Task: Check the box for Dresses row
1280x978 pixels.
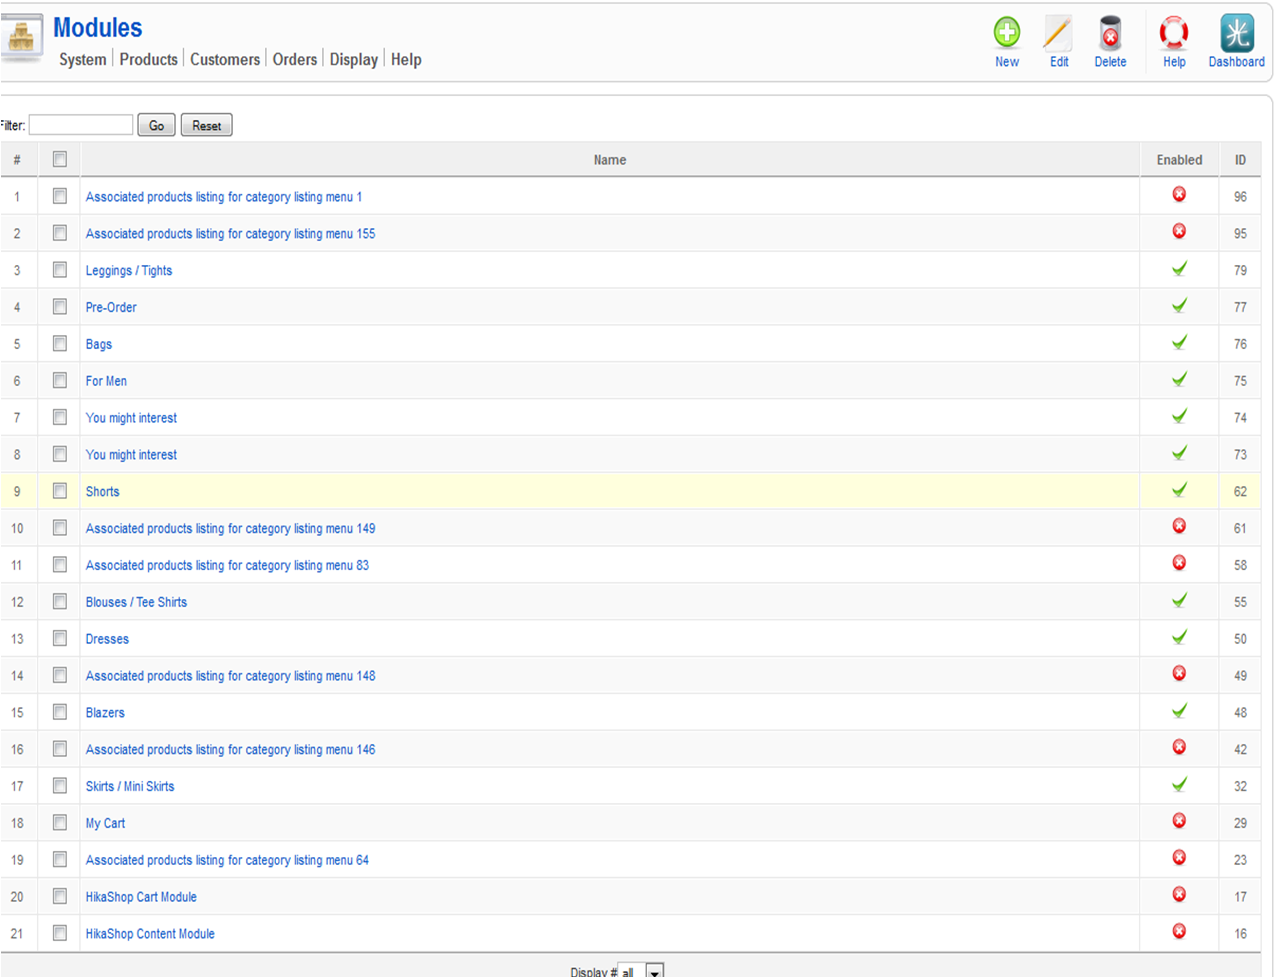Action: click(60, 638)
